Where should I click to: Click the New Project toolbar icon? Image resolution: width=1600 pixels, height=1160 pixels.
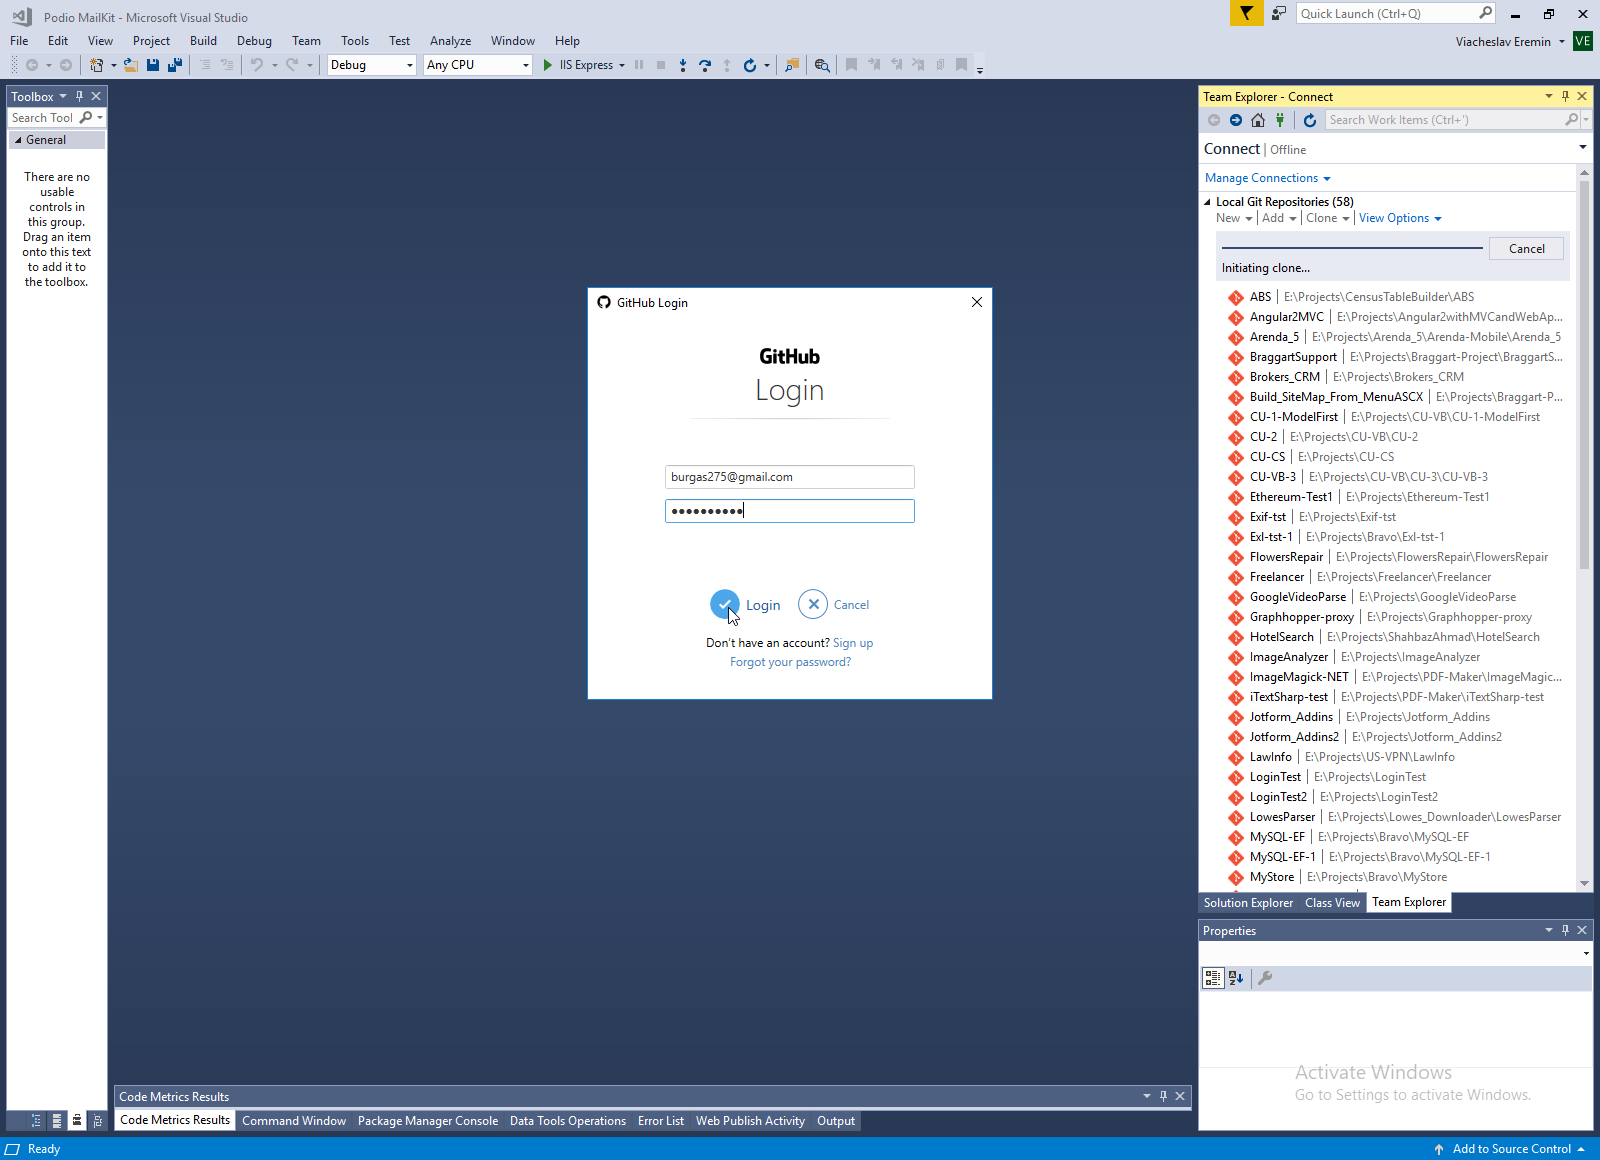96,65
